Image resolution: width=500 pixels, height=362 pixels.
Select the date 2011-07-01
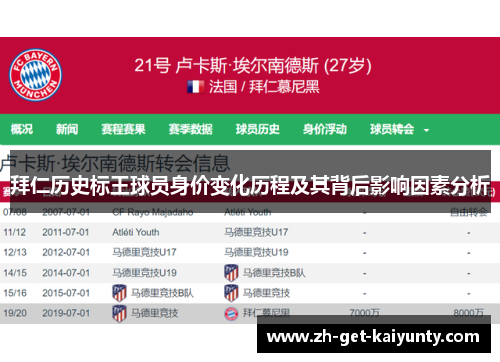pos(66,232)
